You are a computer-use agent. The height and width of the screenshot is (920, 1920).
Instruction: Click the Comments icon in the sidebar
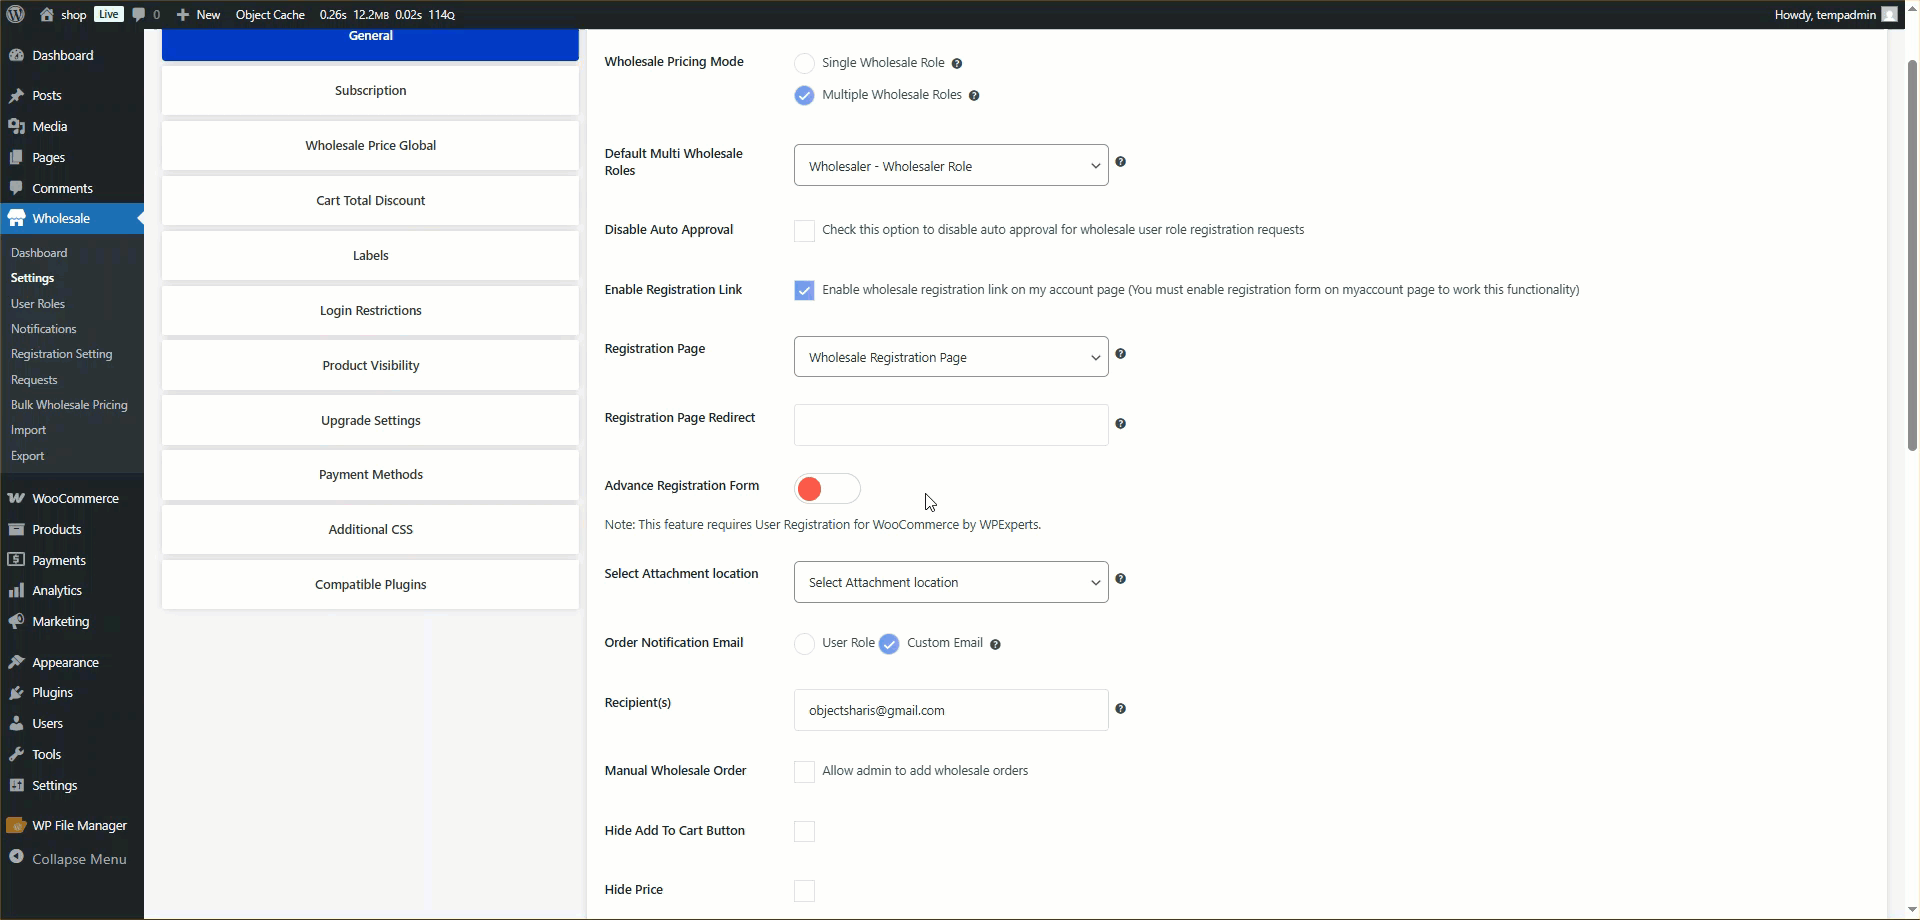[x=16, y=188]
